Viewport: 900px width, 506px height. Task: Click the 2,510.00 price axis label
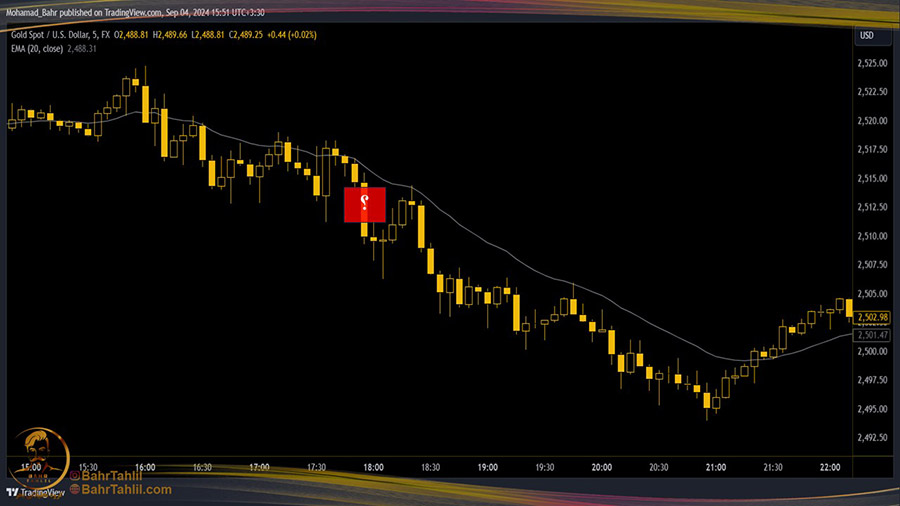pyautogui.click(x=872, y=236)
